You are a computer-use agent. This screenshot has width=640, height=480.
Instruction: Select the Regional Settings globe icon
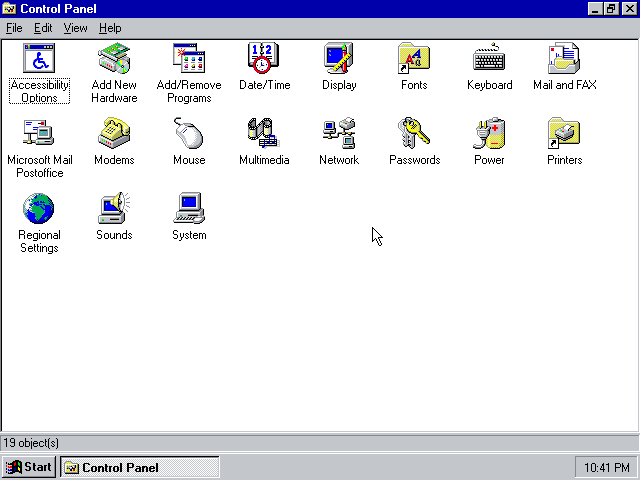(39, 208)
